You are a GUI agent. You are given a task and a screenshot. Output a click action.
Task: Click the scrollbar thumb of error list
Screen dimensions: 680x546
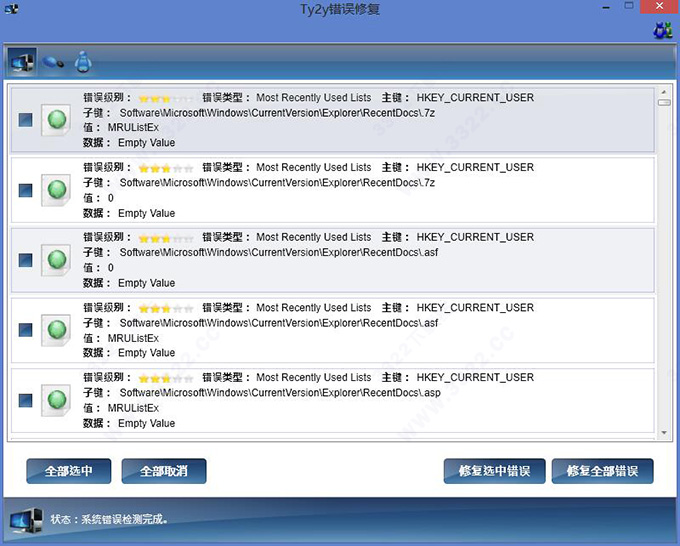click(x=664, y=102)
